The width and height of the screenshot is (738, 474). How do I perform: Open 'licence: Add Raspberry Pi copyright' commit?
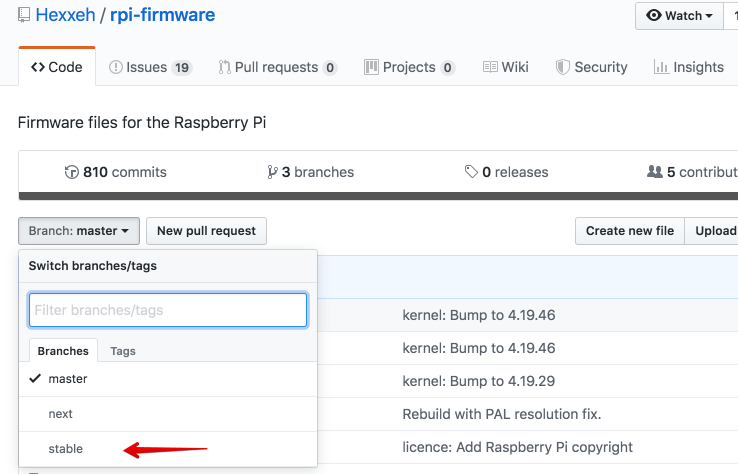pyautogui.click(x=518, y=447)
